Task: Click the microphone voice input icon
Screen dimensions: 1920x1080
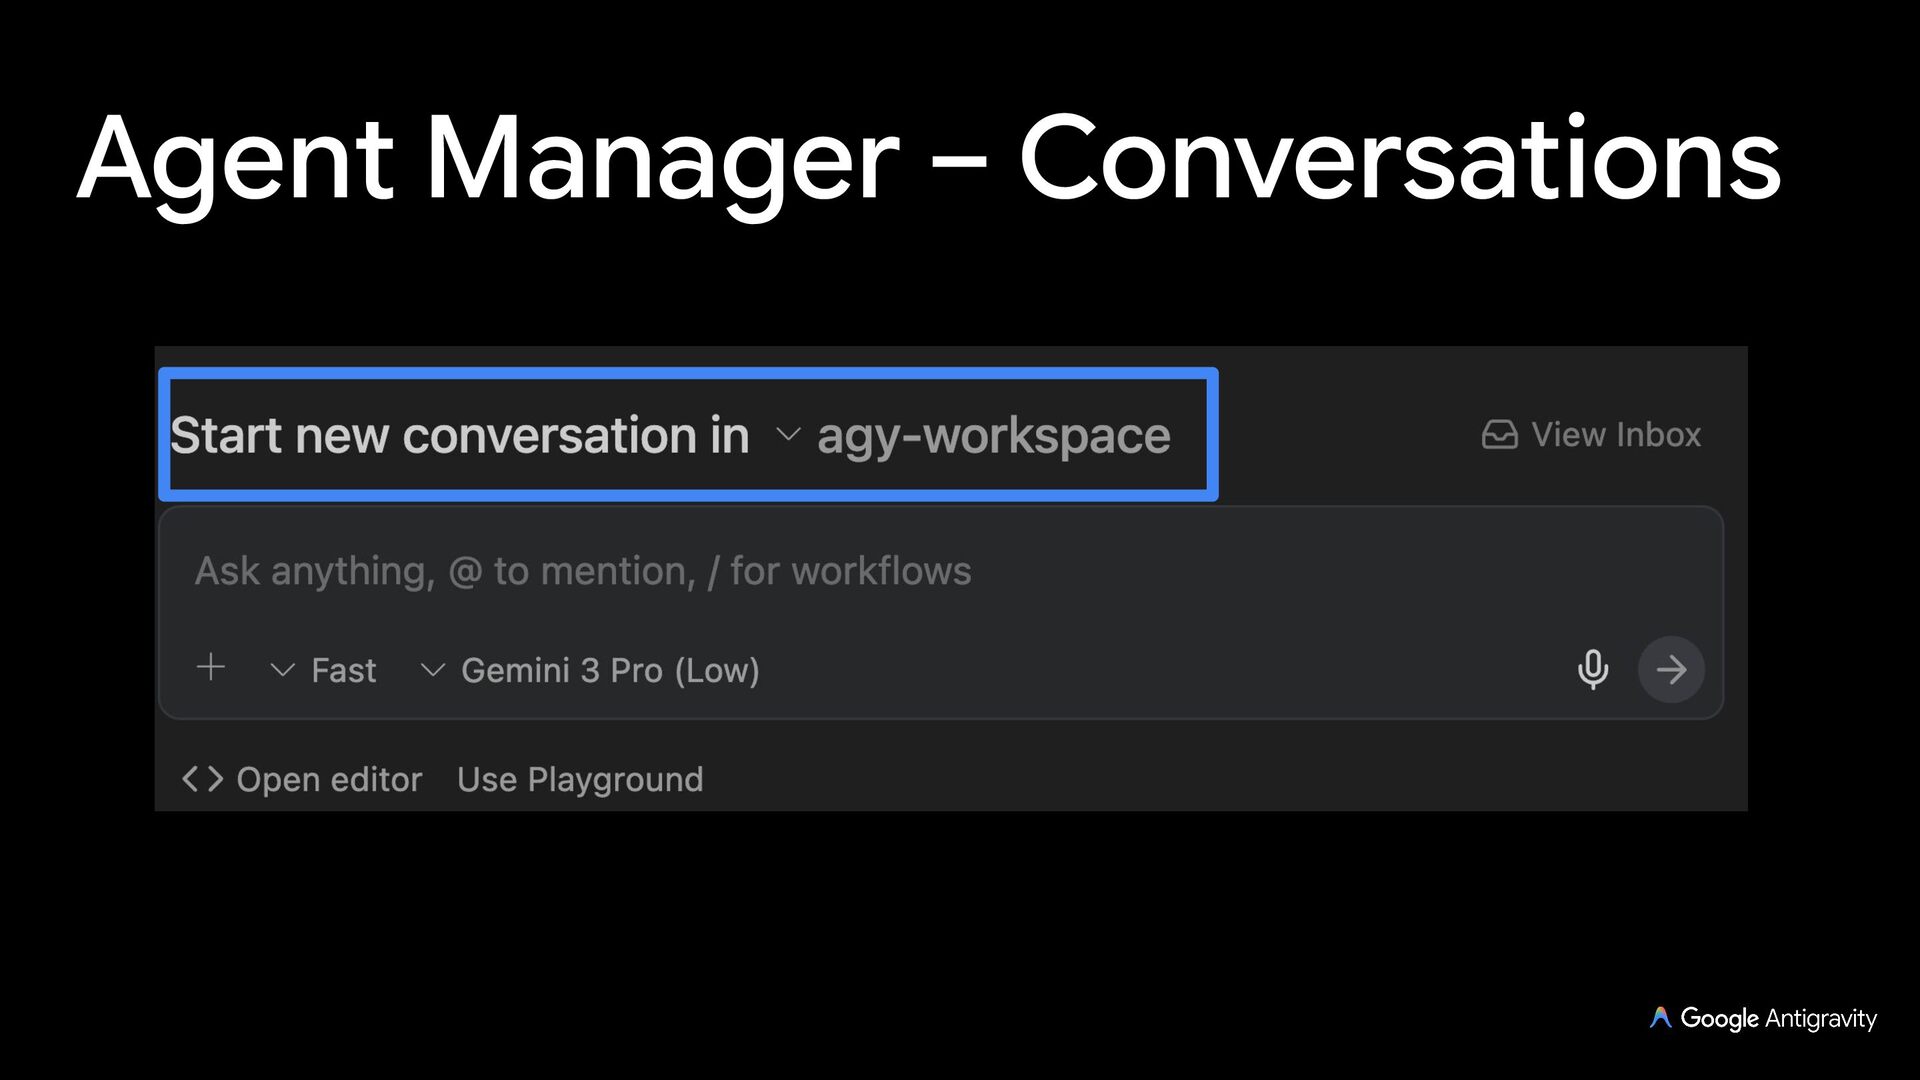Action: [x=1592, y=669]
